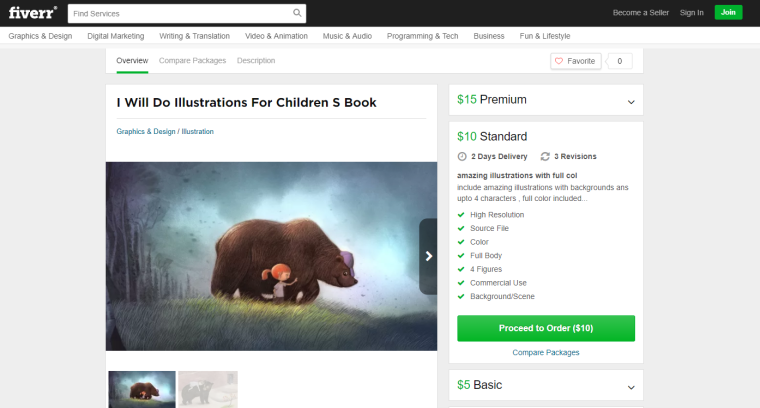Click the 2 Days Delivery clock icon
Image resolution: width=760 pixels, height=408 pixels.
click(462, 156)
